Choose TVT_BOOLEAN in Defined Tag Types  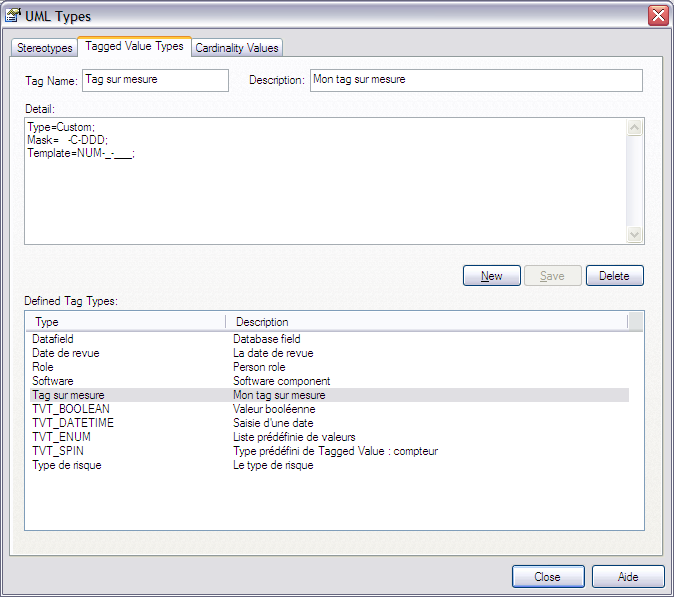click(71, 409)
